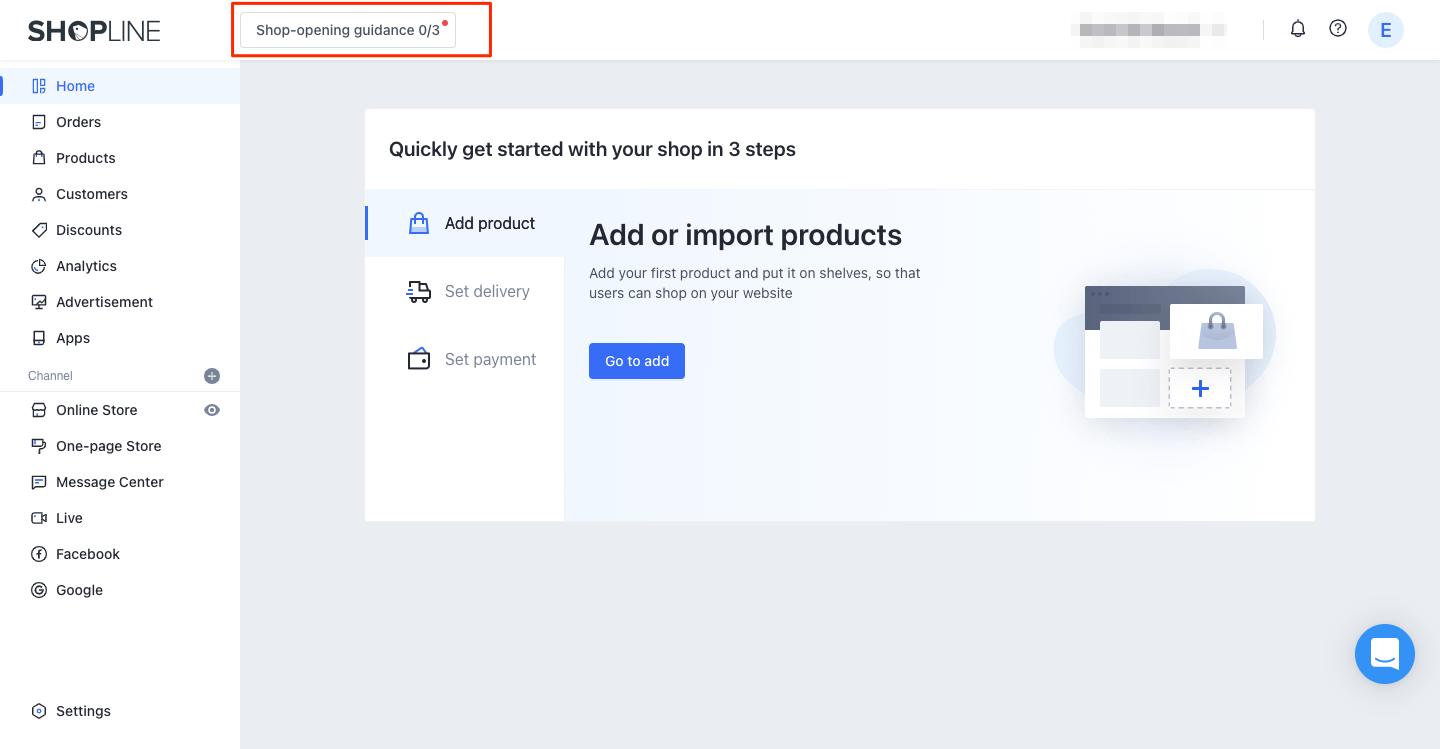Image resolution: width=1440 pixels, height=749 pixels.
Task: Open the chat support bubble
Action: 1384,654
